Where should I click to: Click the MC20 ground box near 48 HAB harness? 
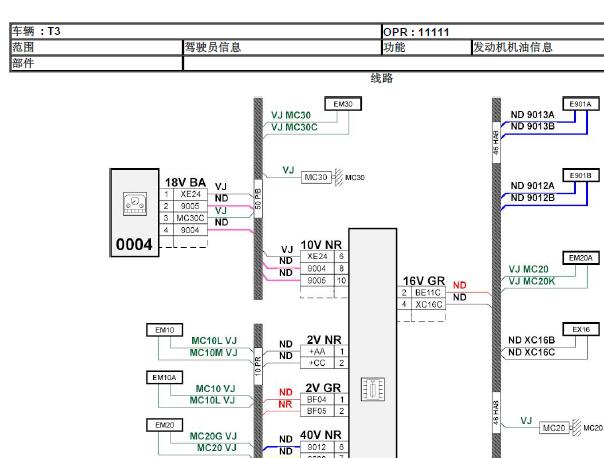coord(554,428)
